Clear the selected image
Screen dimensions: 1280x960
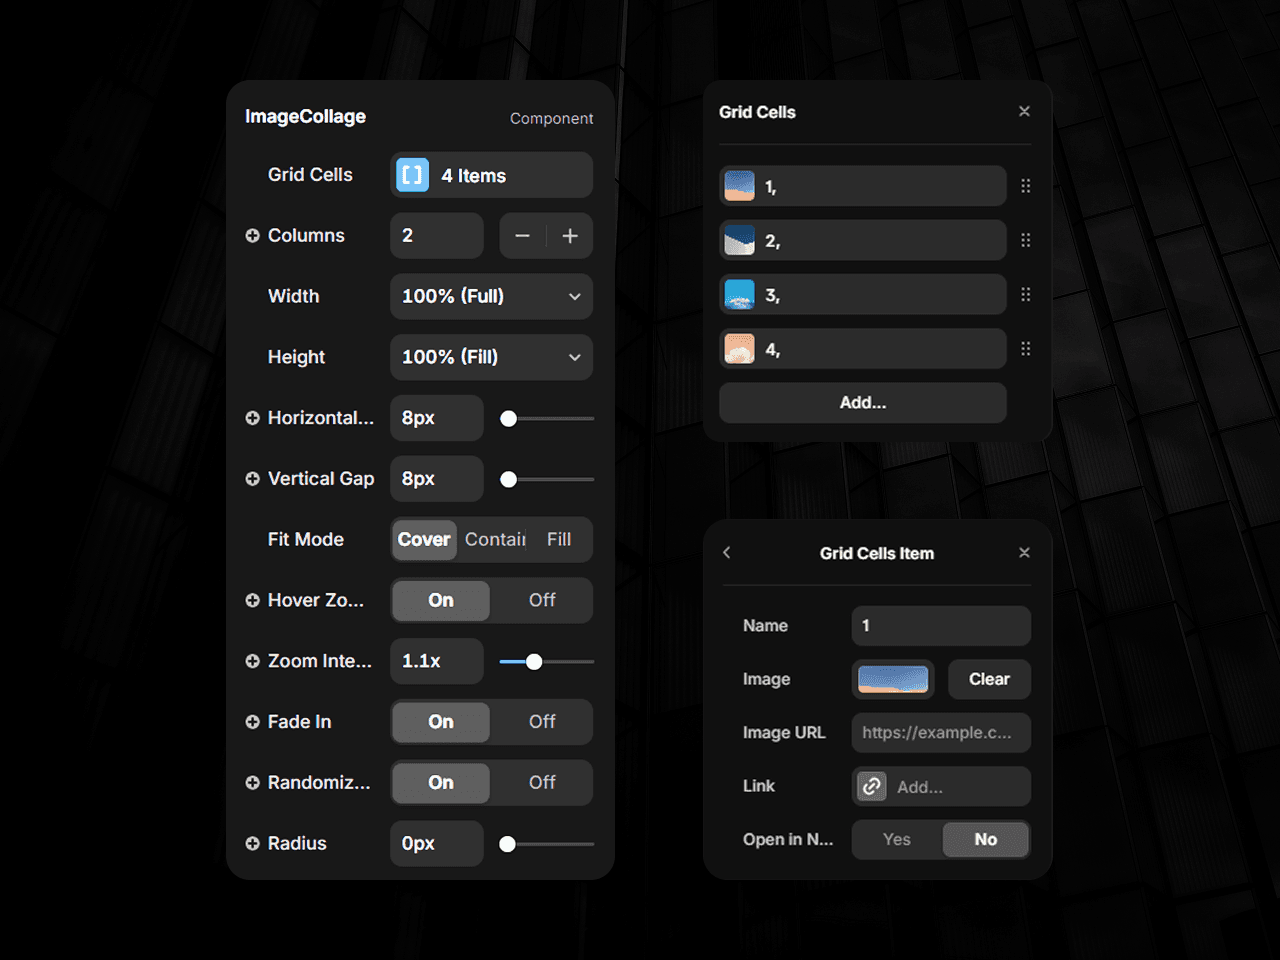pyautogui.click(x=989, y=679)
